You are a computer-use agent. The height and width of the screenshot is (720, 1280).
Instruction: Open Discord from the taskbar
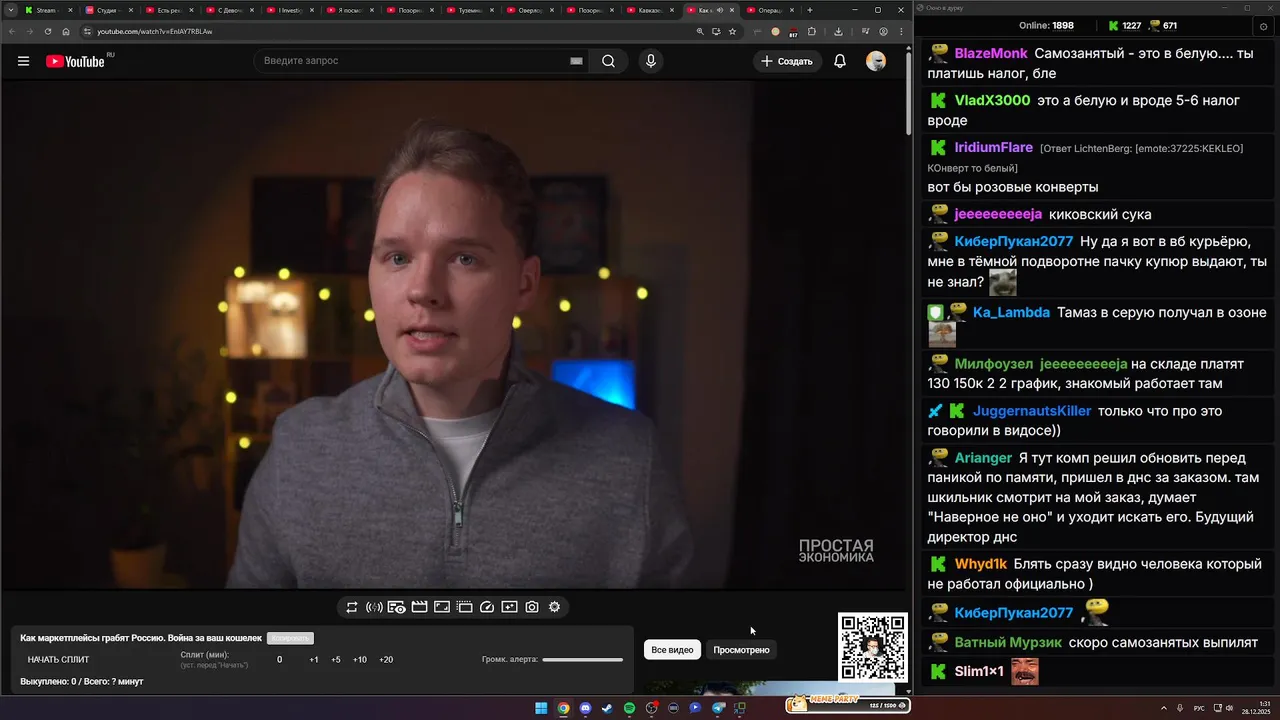[585, 708]
